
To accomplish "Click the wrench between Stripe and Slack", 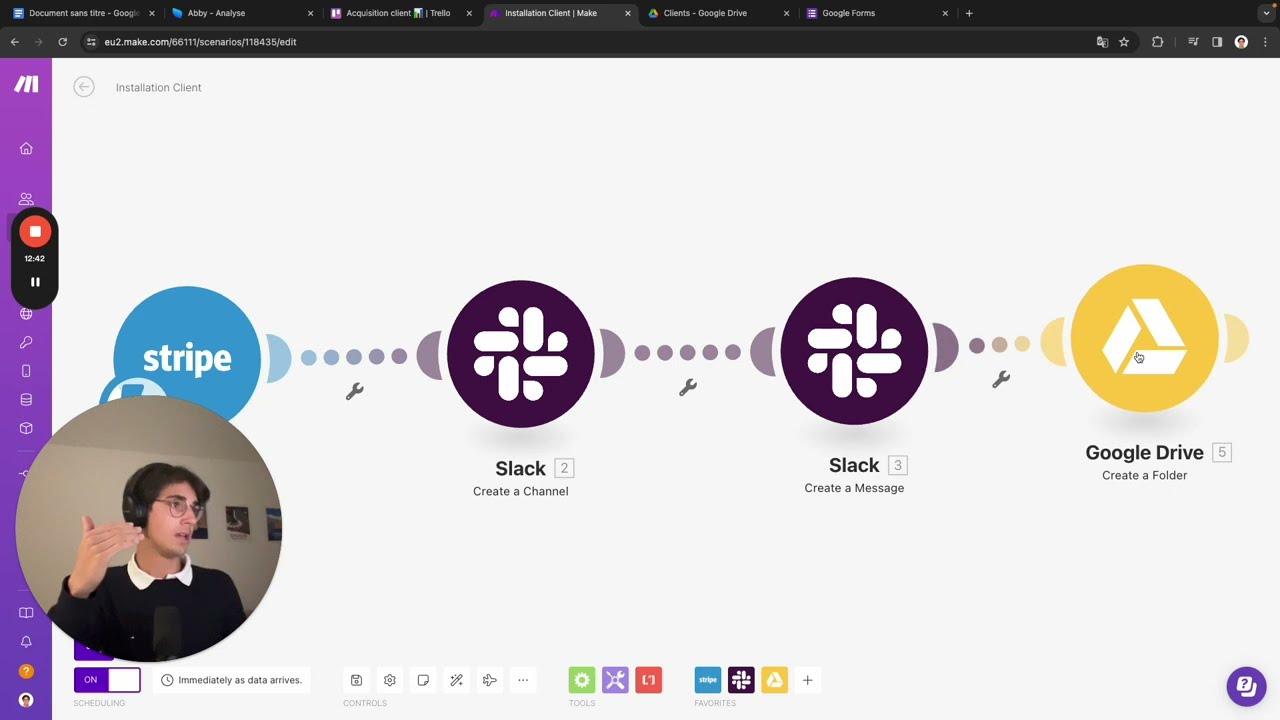I will tap(354, 392).
